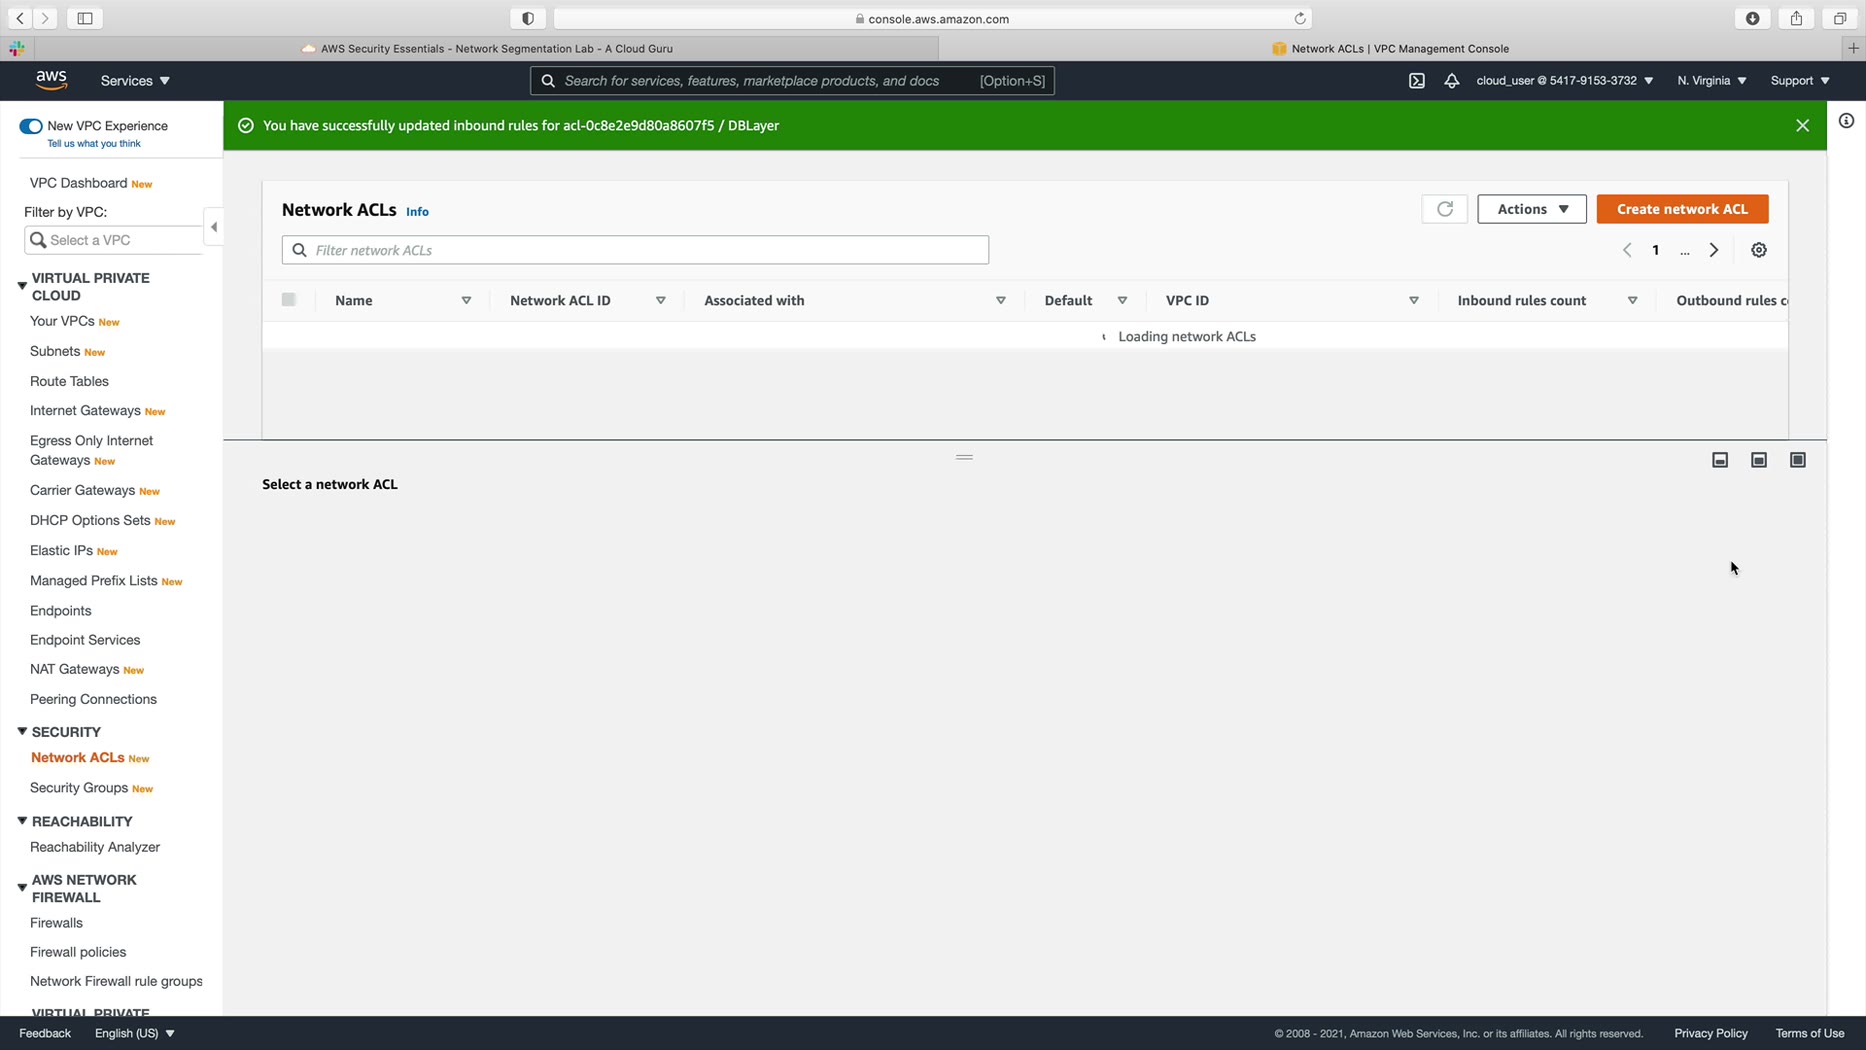Open a new browser tab with plus
This screenshot has width=1866, height=1050.
click(x=1853, y=48)
